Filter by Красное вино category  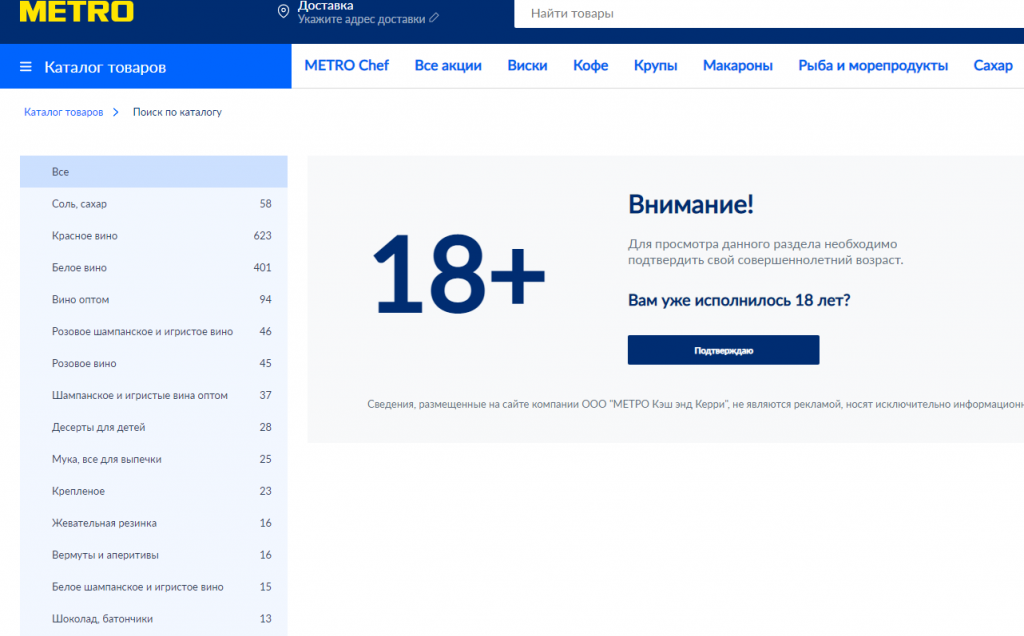point(85,236)
